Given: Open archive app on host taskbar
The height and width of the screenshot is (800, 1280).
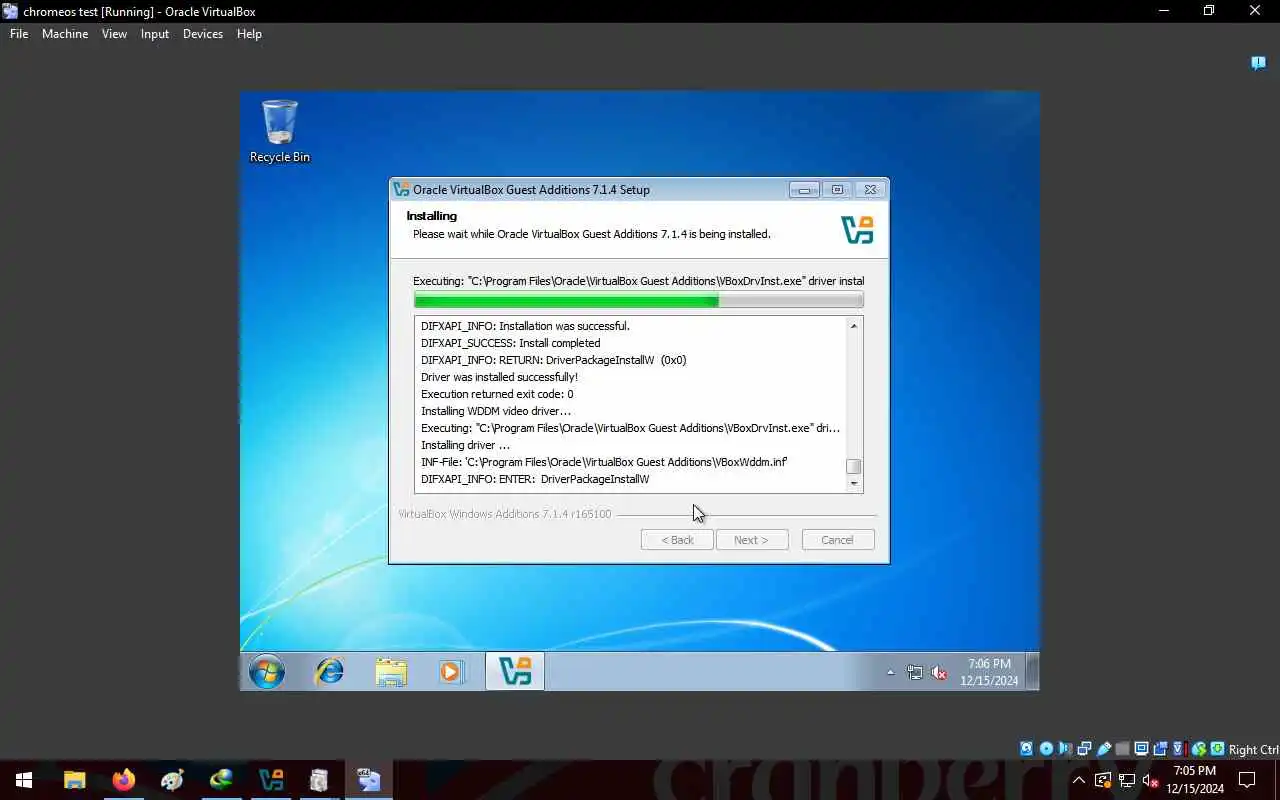Looking at the screenshot, I should pyautogui.click(x=319, y=780).
